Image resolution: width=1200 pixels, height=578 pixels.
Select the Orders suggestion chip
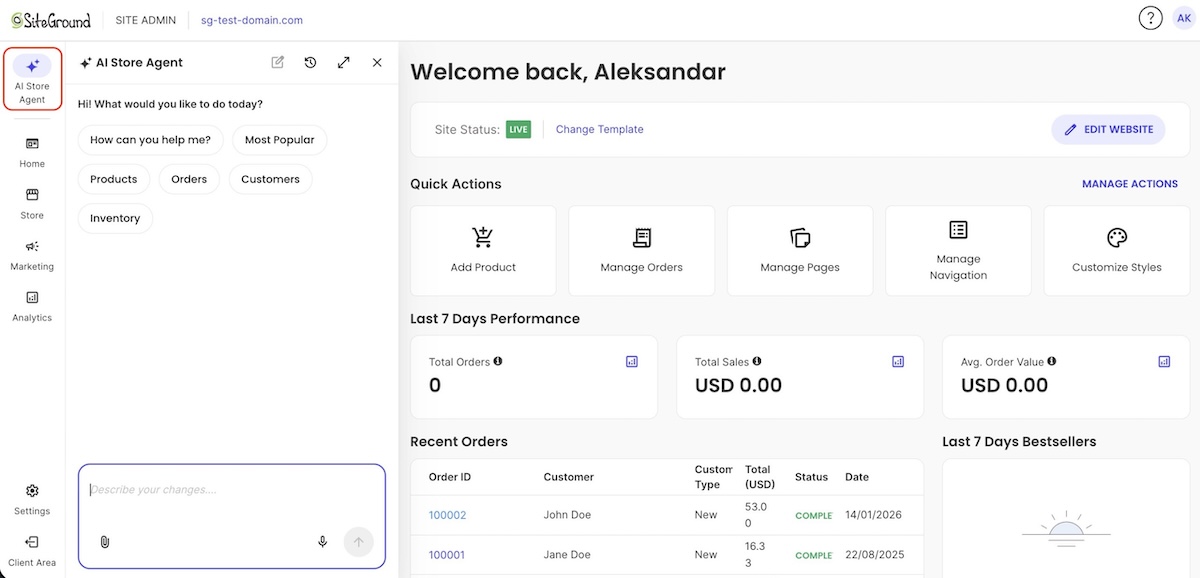click(189, 179)
